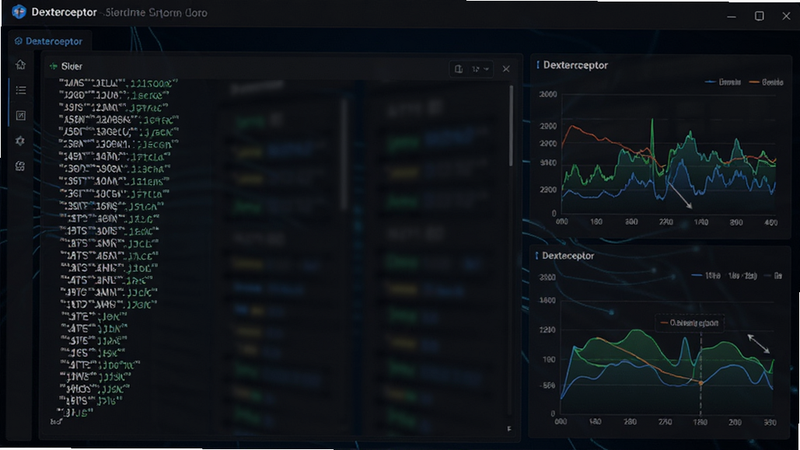Click the orange data point marker in lower chart
Screen dimensions: 800x450
pos(701,383)
